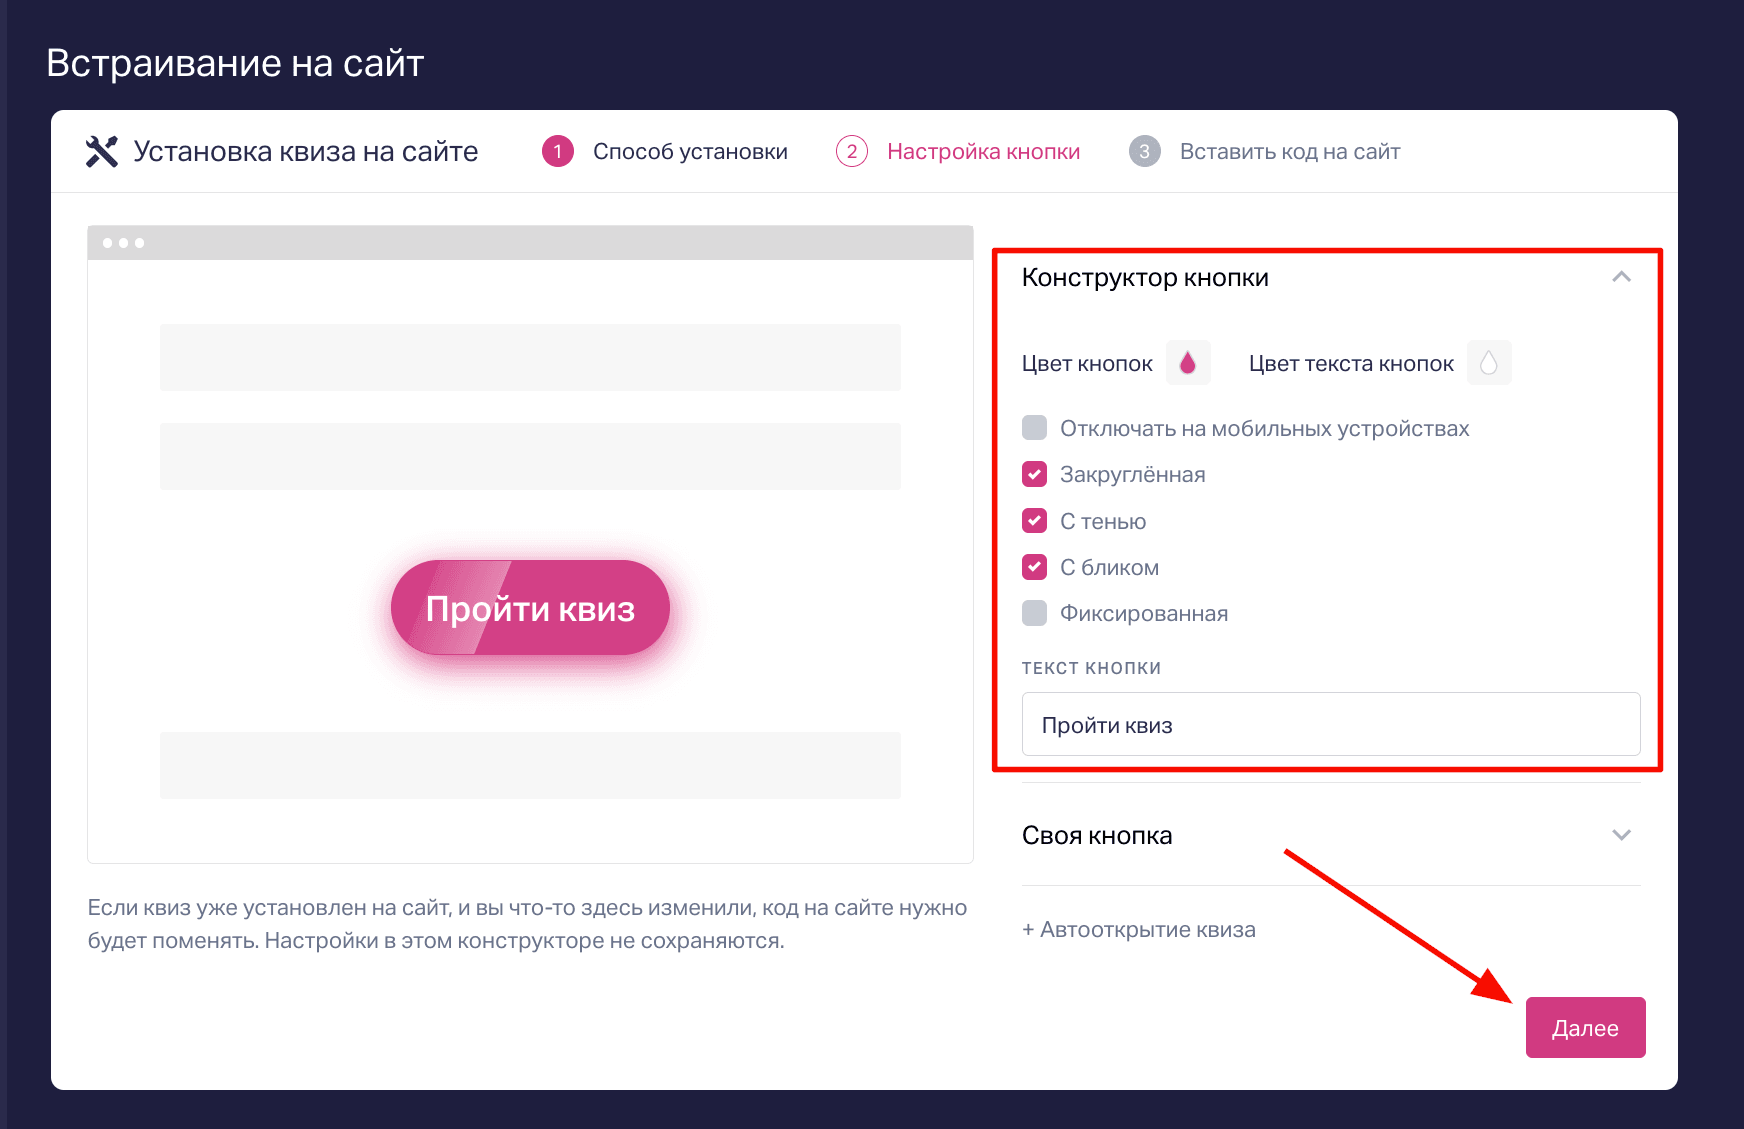Expand the Своя кнопка section chevron
The height and width of the screenshot is (1129, 1744).
1622,835
